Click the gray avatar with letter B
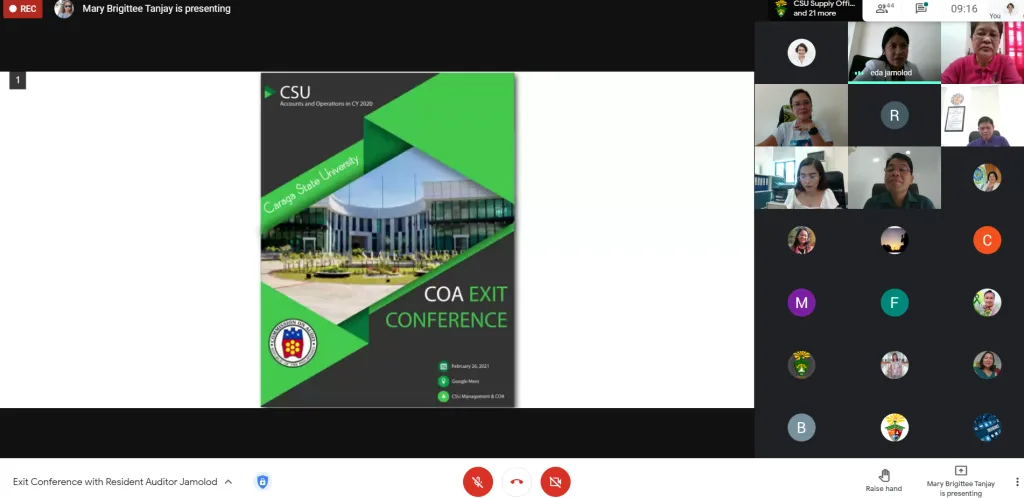This screenshot has height=498, width=1024. click(801, 427)
